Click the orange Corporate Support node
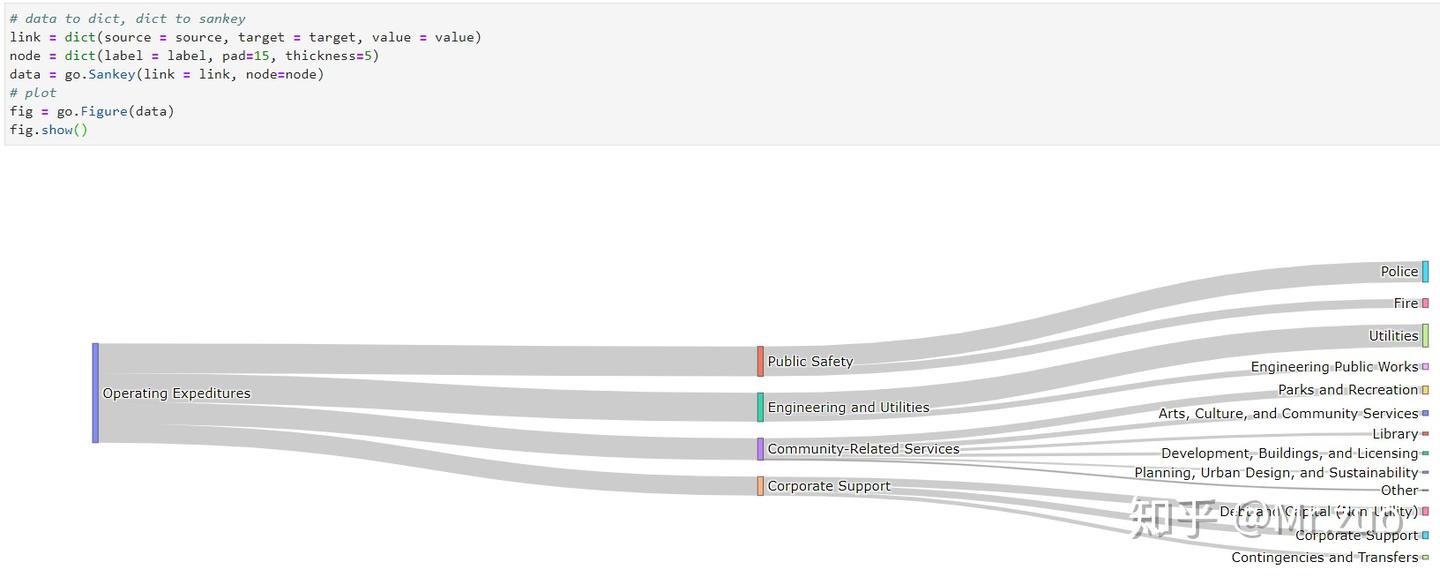The image size is (1440, 577). tap(760, 486)
